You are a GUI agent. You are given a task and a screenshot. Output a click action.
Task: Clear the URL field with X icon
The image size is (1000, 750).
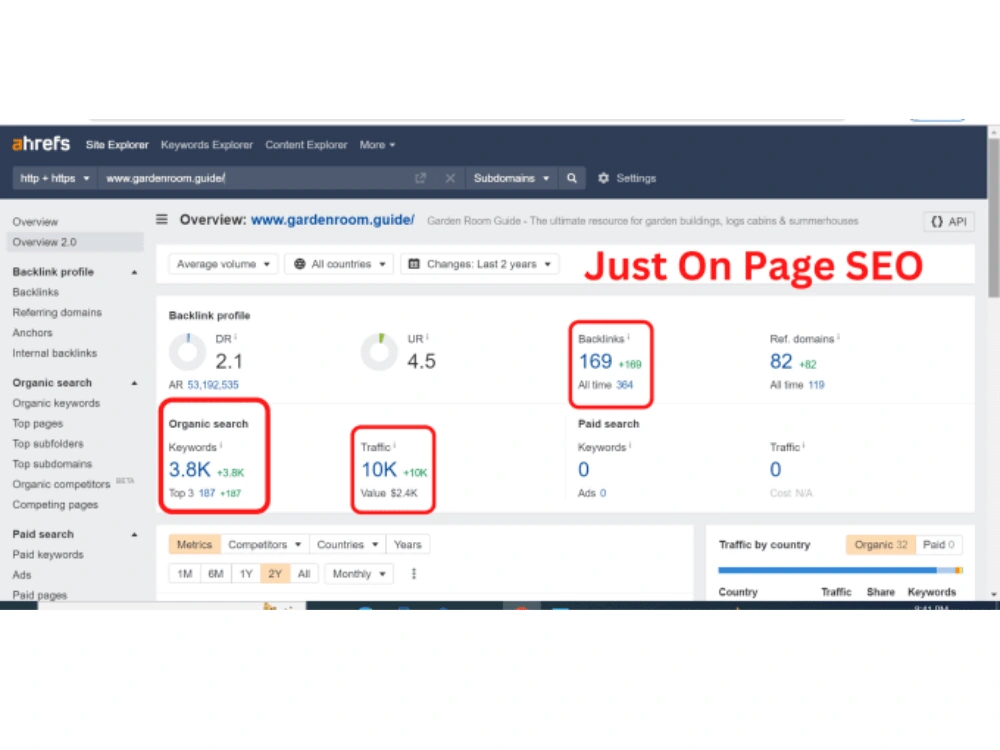coord(450,178)
